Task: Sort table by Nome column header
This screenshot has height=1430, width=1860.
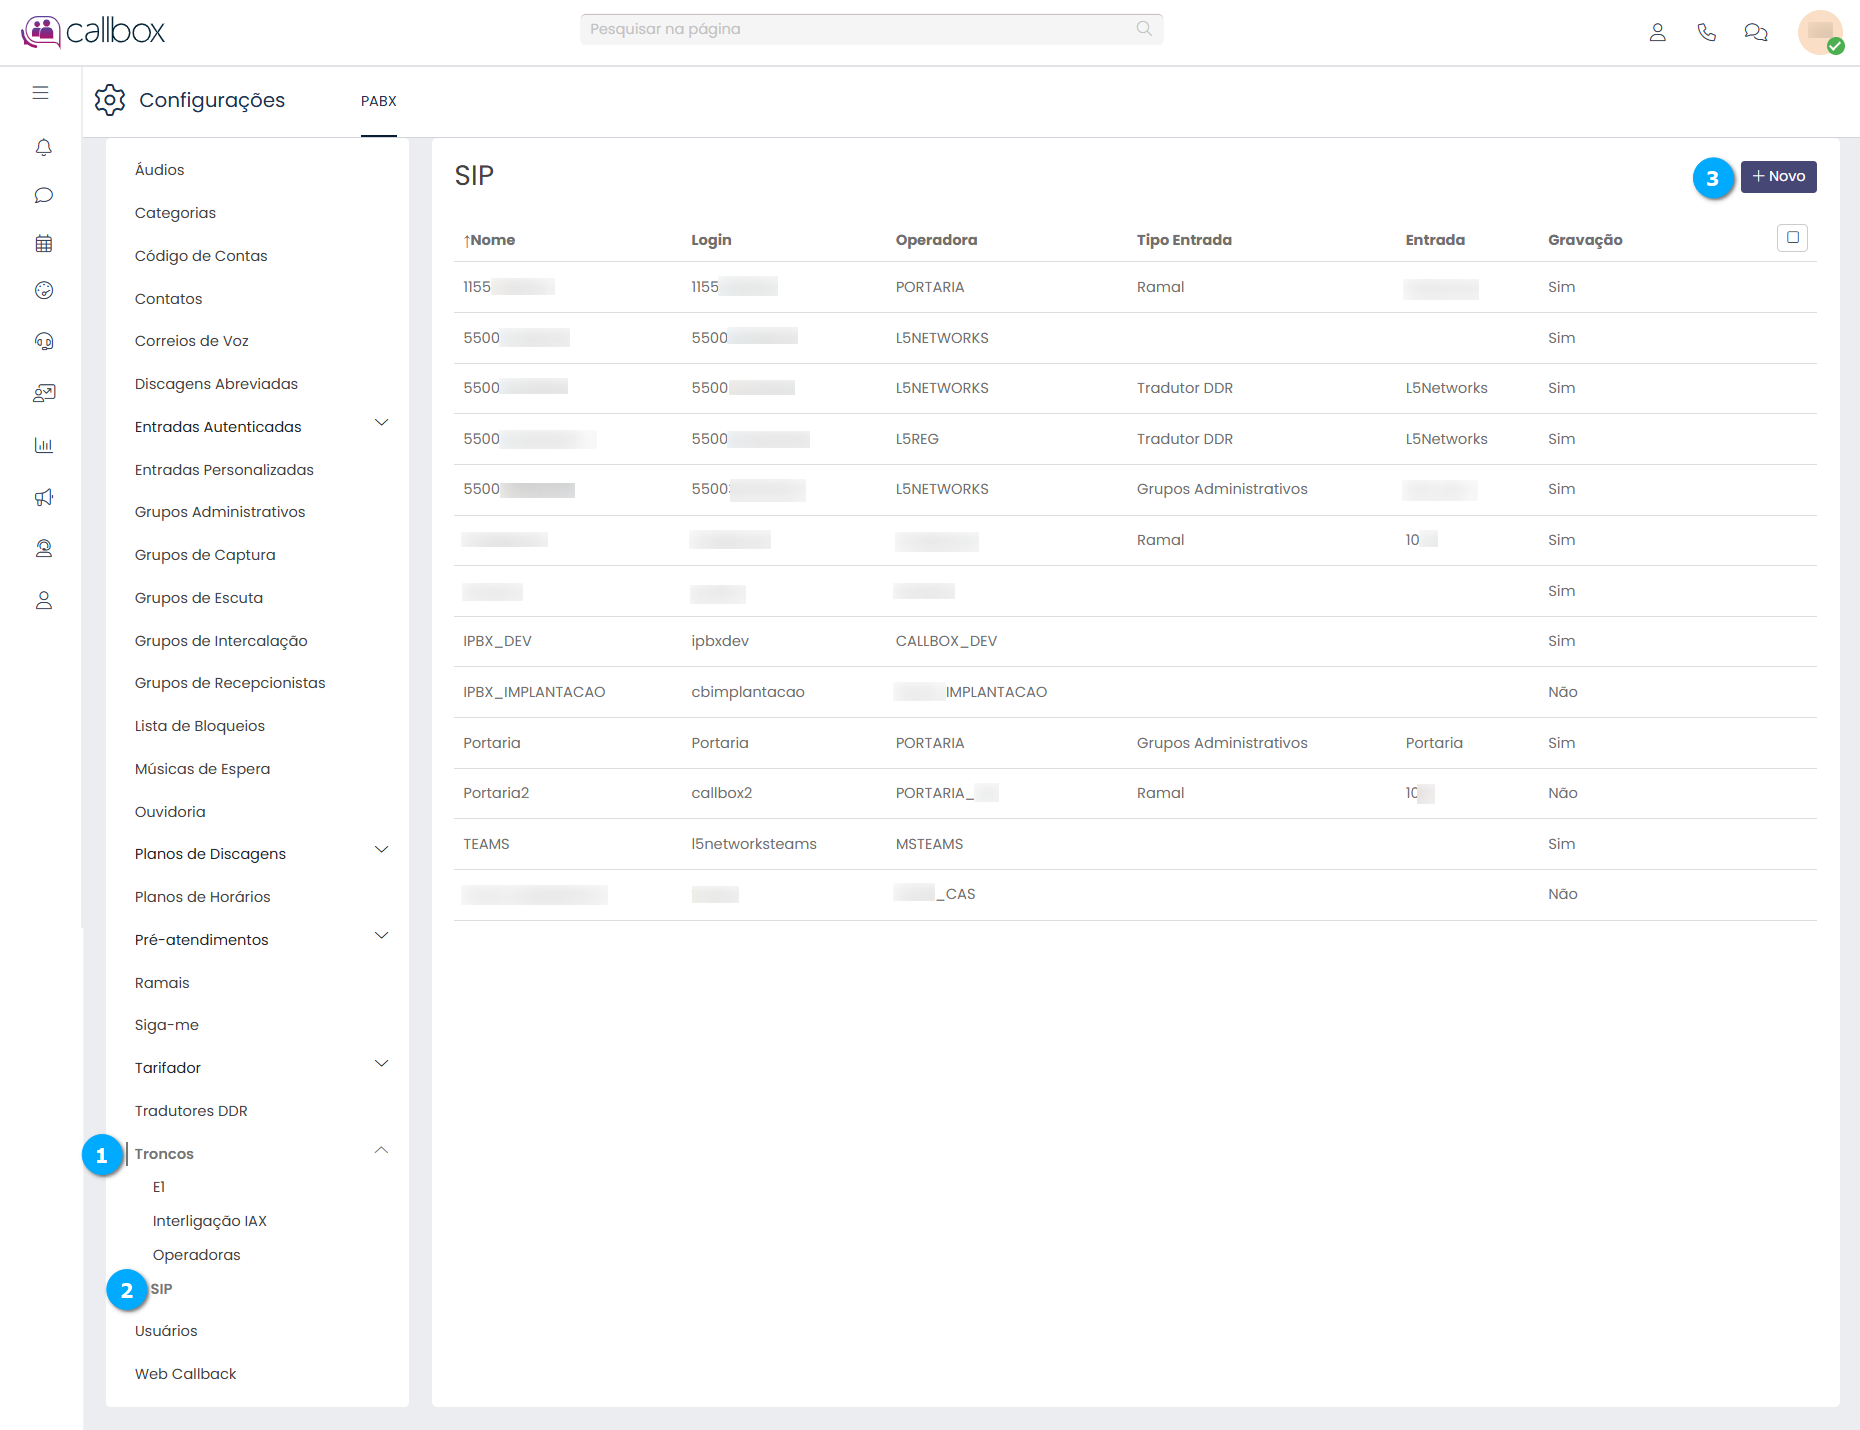Action: (490, 240)
